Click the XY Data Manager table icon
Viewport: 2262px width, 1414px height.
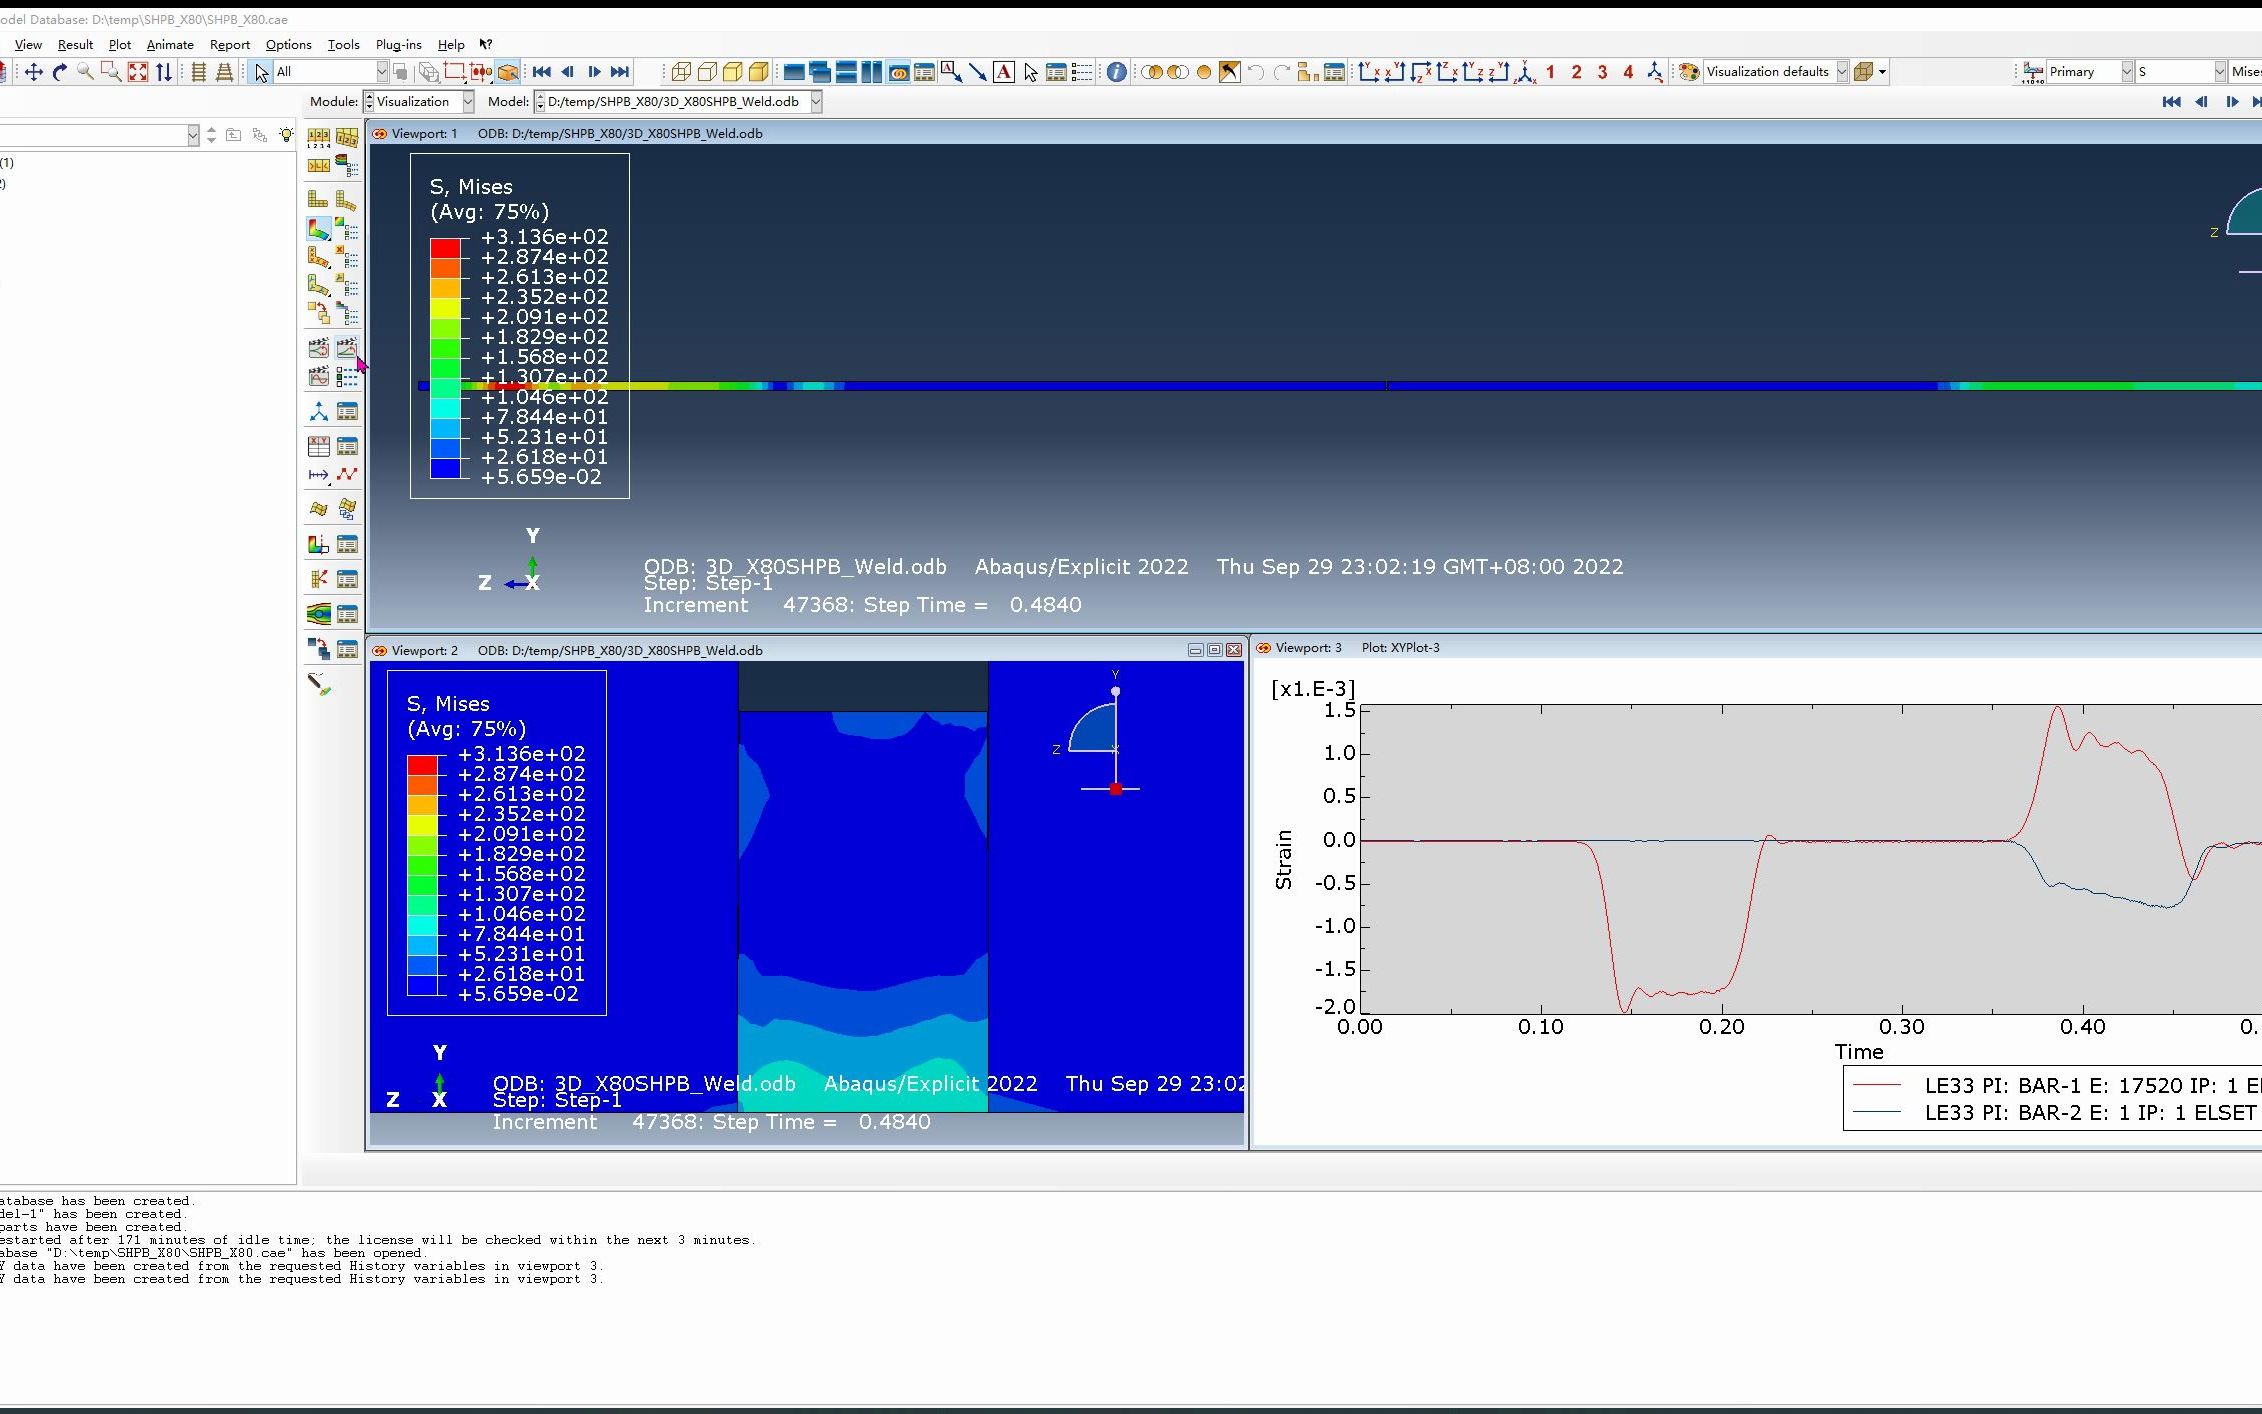click(x=347, y=446)
